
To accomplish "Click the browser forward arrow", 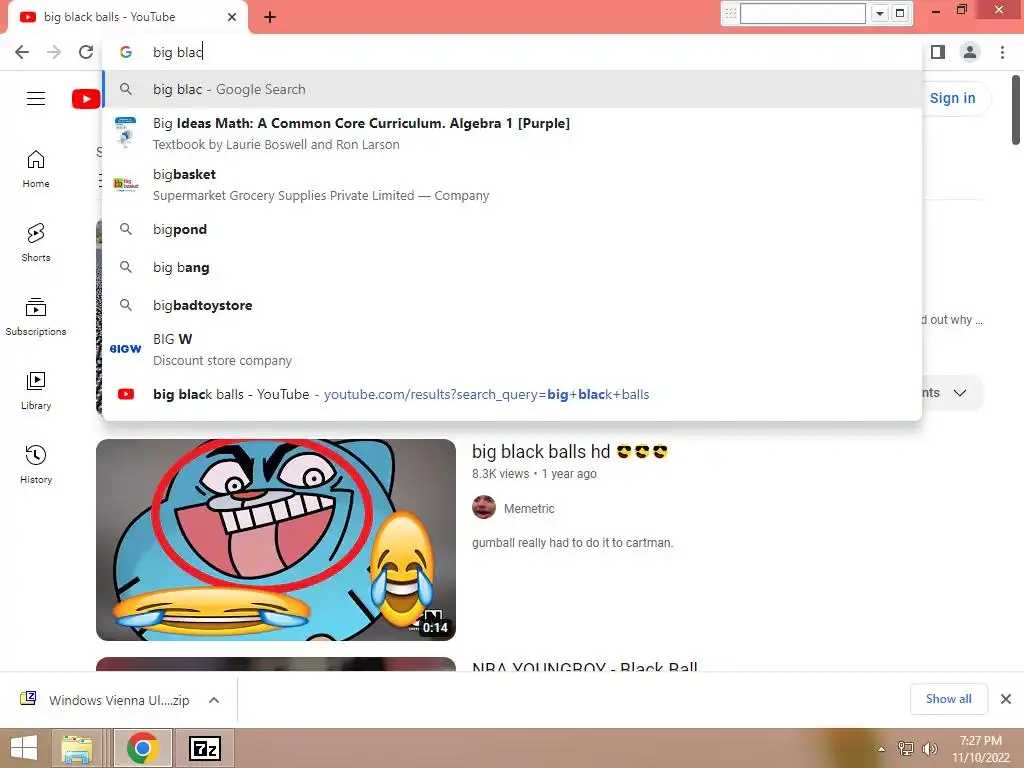I will click(x=54, y=52).
